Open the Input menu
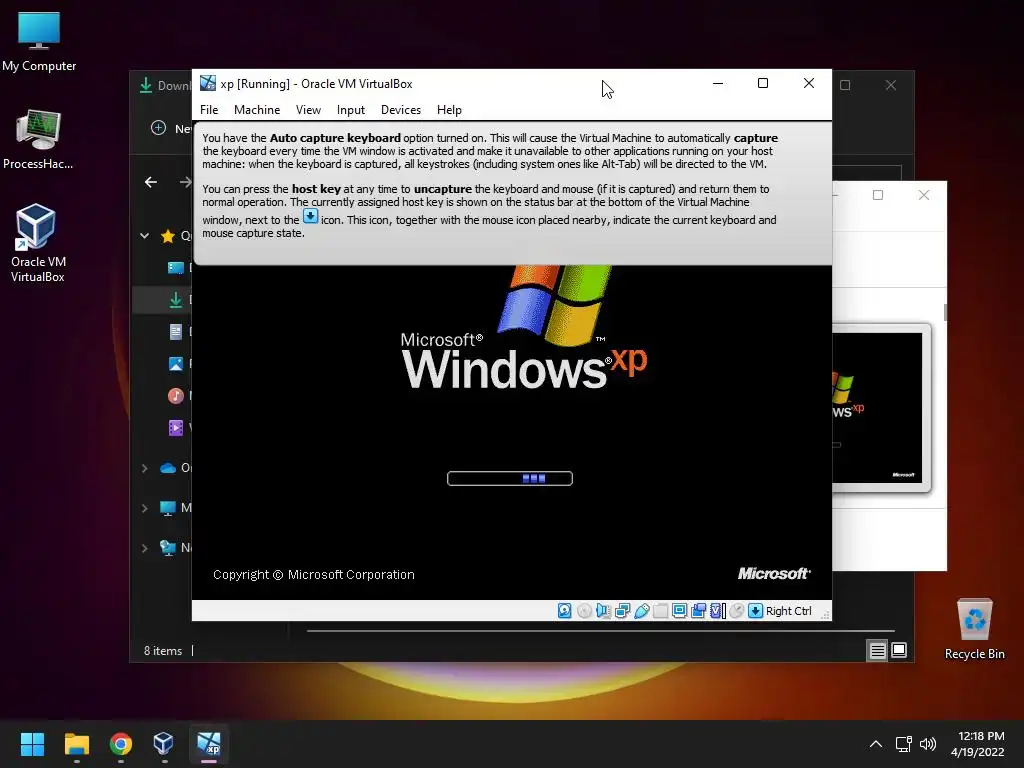The width and height of the screenshot is (1024, 768). (x=351, y=110)
